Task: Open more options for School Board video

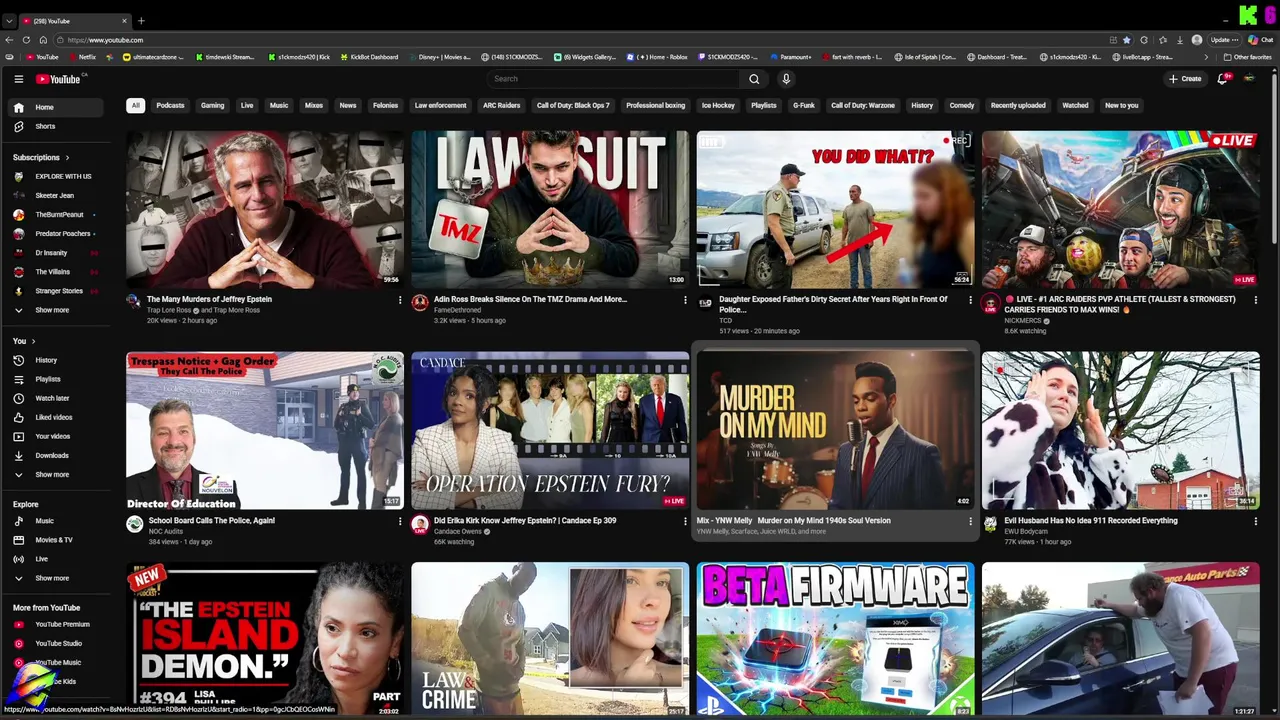Action: click(400, 521)
